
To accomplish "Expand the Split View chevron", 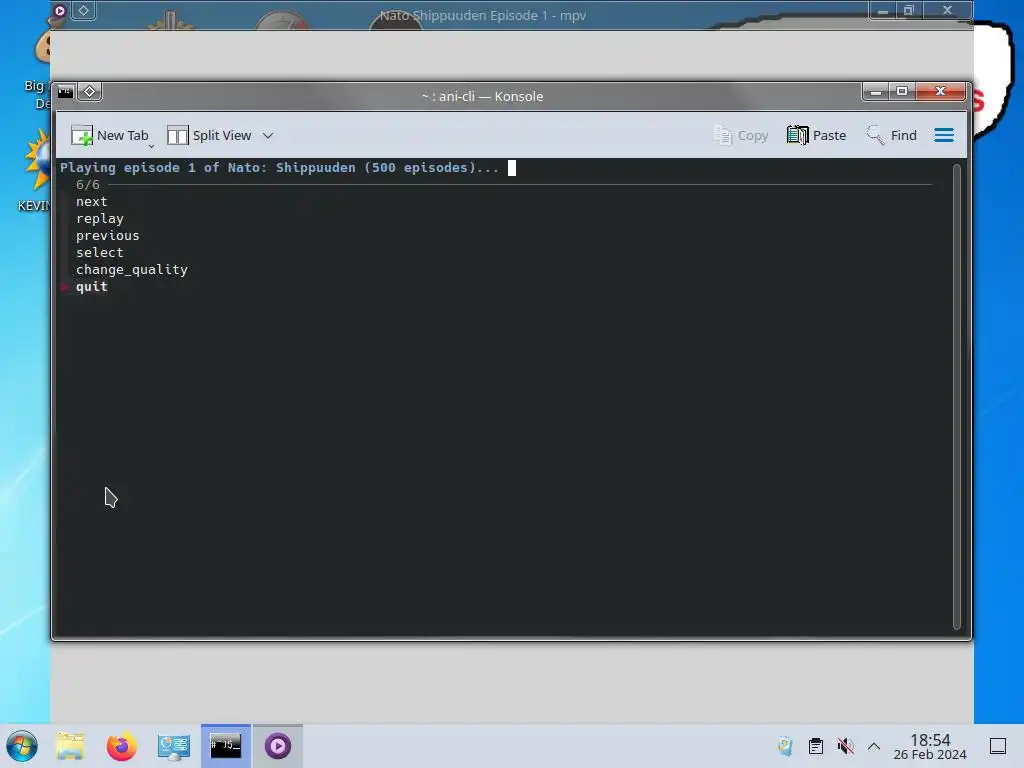I will pyautogui.click(x=268, y=136).
